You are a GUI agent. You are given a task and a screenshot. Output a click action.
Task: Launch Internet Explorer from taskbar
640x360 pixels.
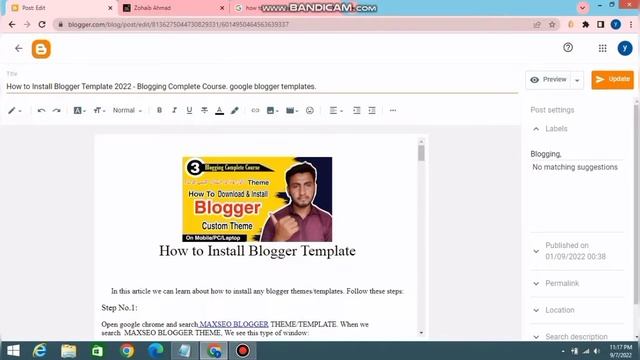coord(40,351)
